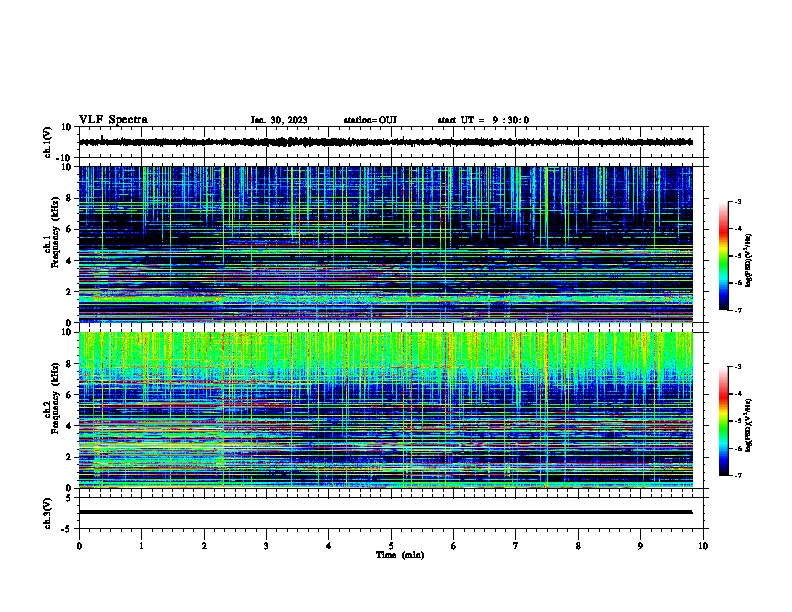Click time axis tick label "3"
Image resolution: width=792 pixels, height=612 pixels.
(266, 546)
